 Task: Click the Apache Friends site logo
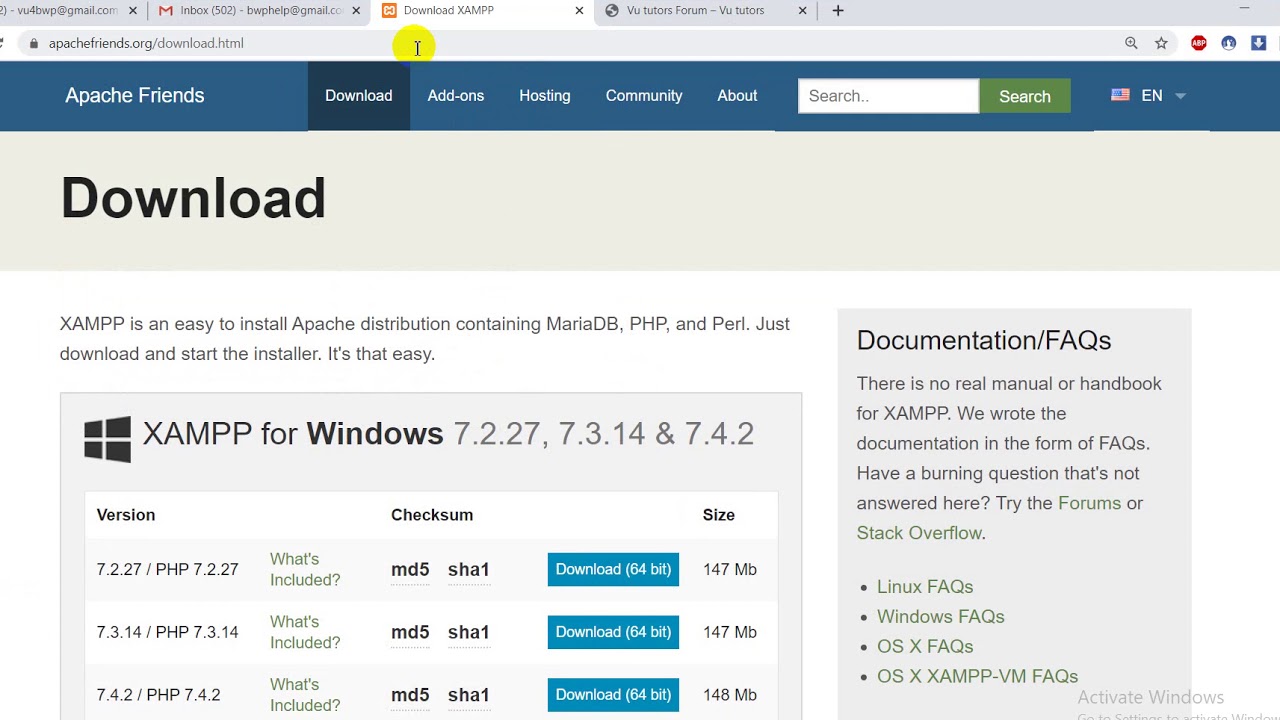pyautogui.click(x=135, y=96)
